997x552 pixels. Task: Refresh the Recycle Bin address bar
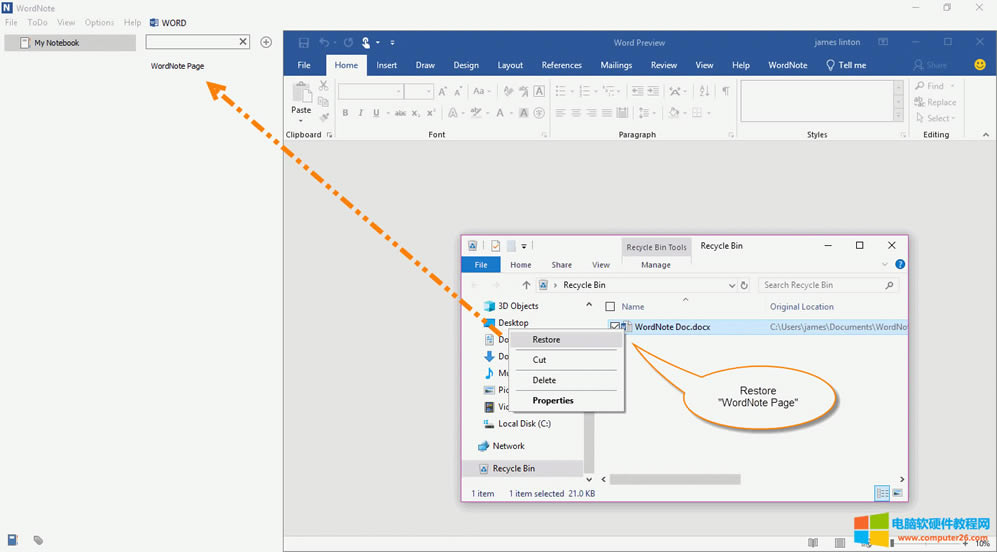pos(744,285)
